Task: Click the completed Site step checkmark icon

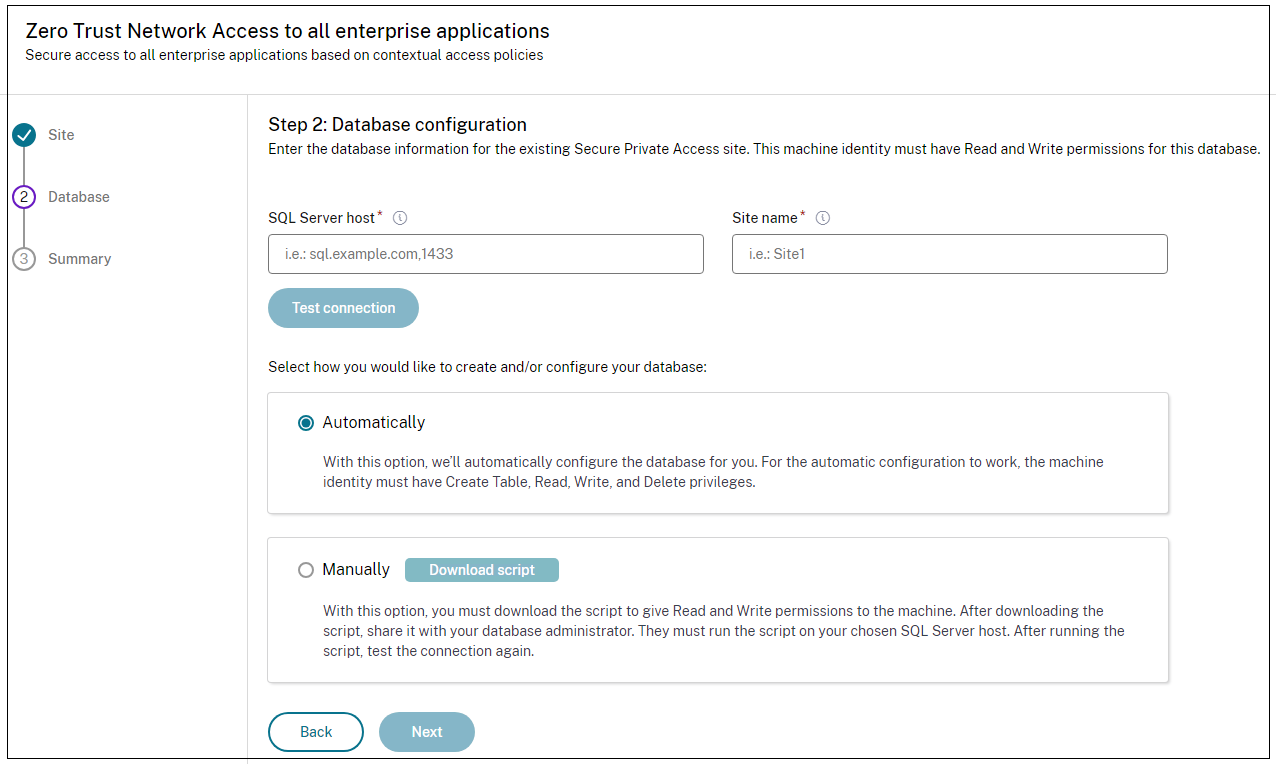Action: point(25,135)
